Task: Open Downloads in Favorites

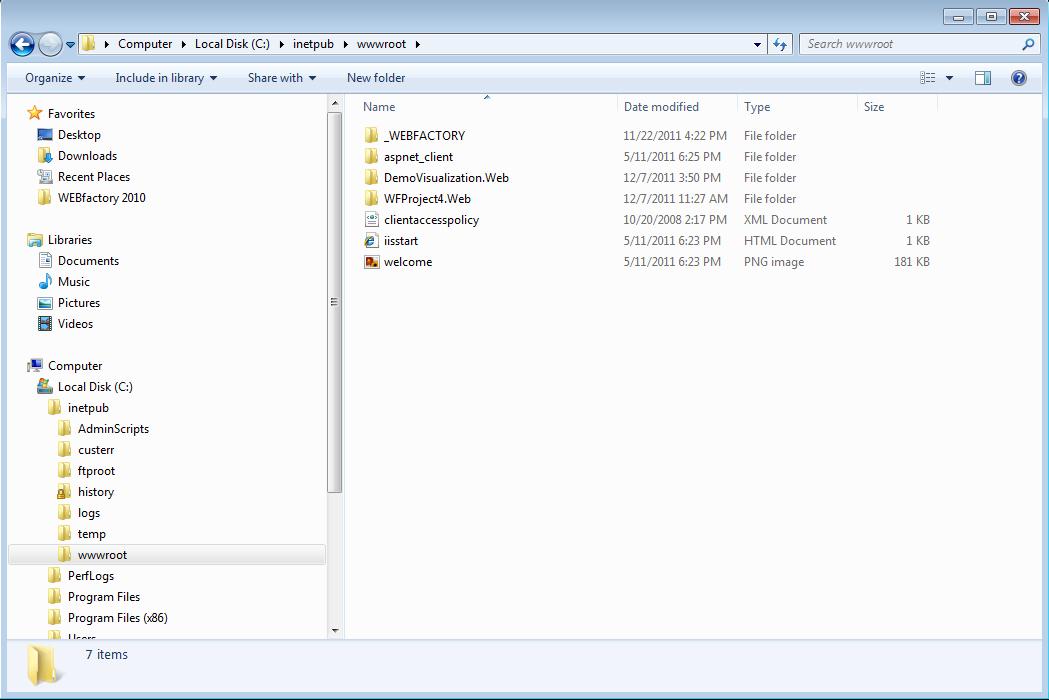Action: click(x=87, y=156)
